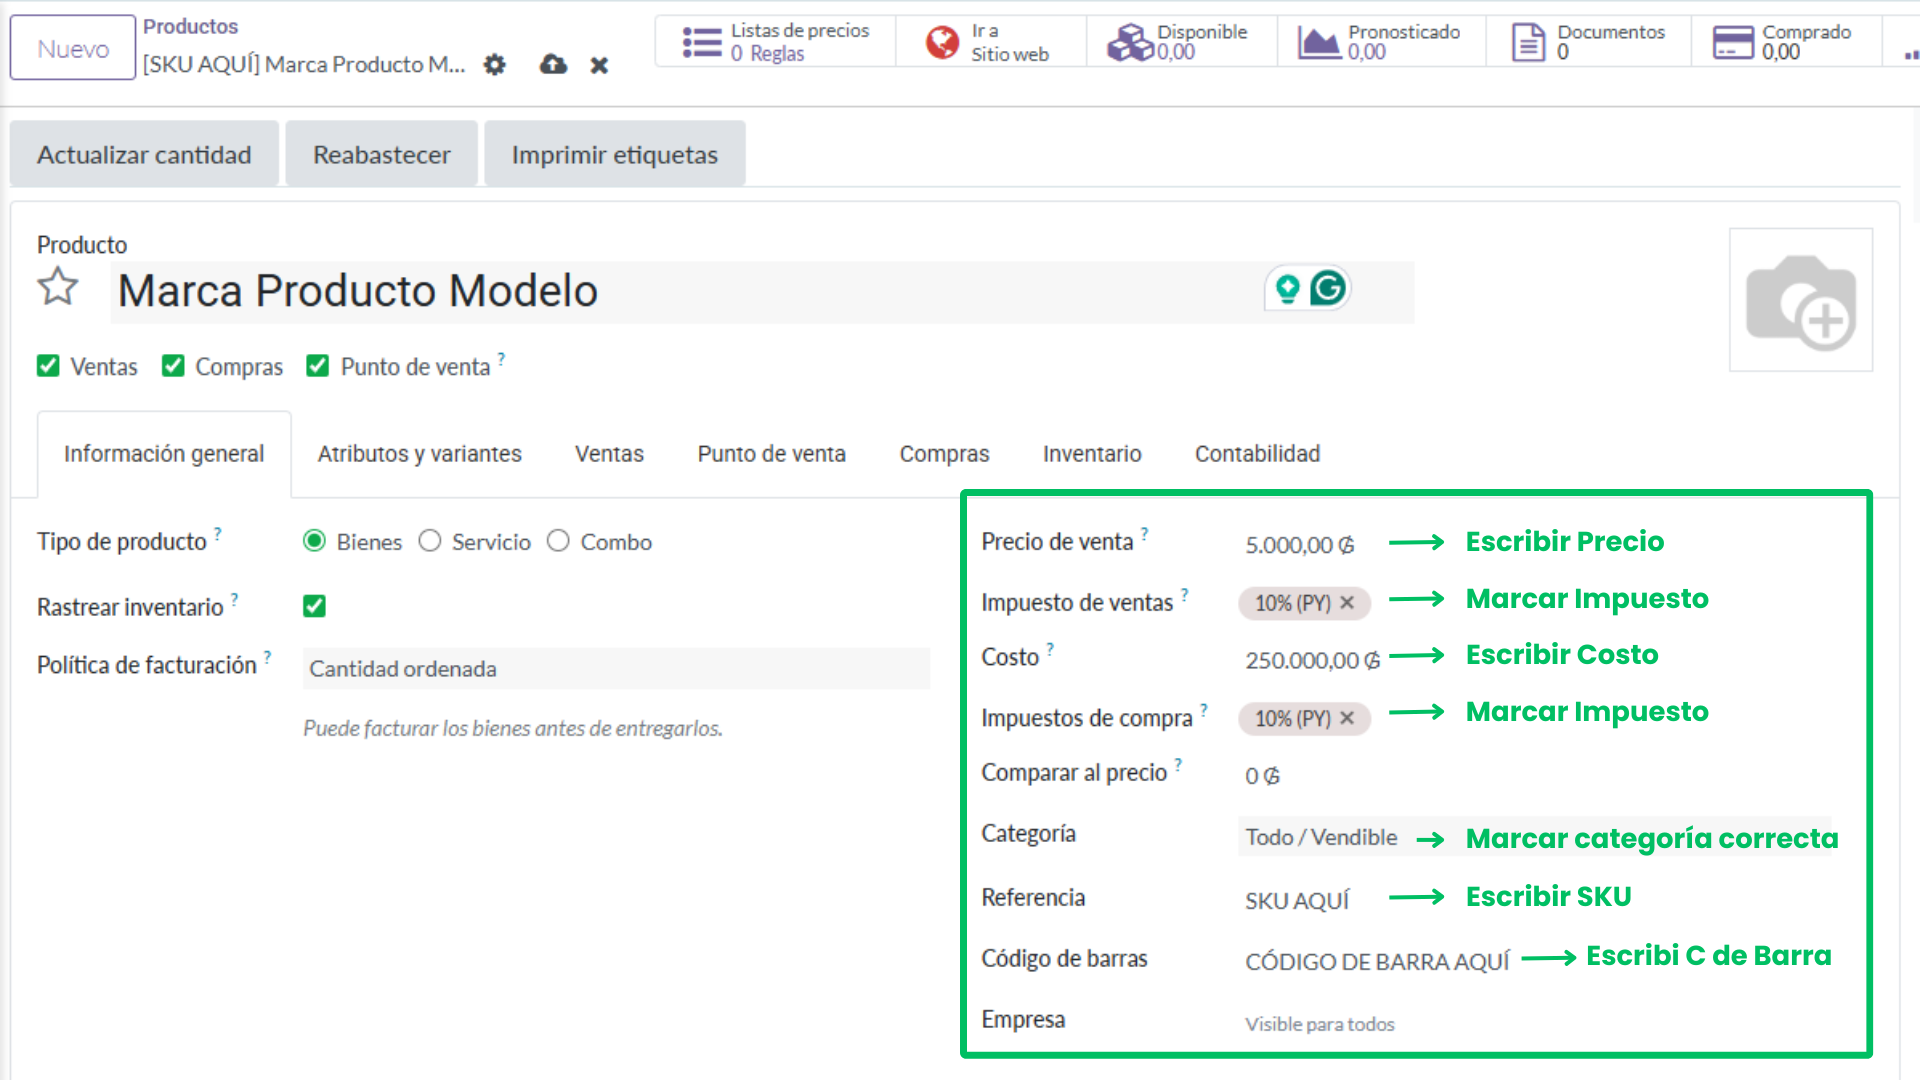Screen dimensions: 1920x1080
Task: View 'Disponible' stock via the boxes icon
Action: point(1130,42)
